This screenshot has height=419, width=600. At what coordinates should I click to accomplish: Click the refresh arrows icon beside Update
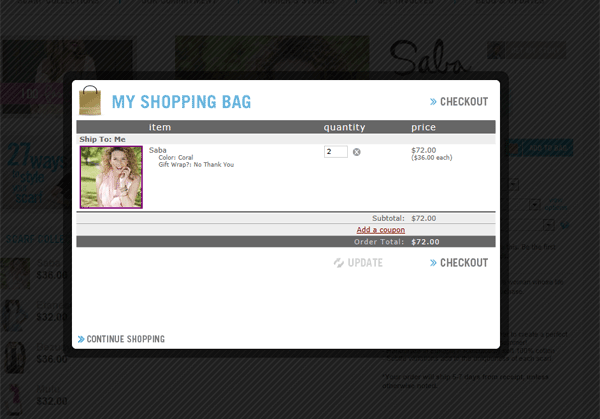click(x=339, y=263)
